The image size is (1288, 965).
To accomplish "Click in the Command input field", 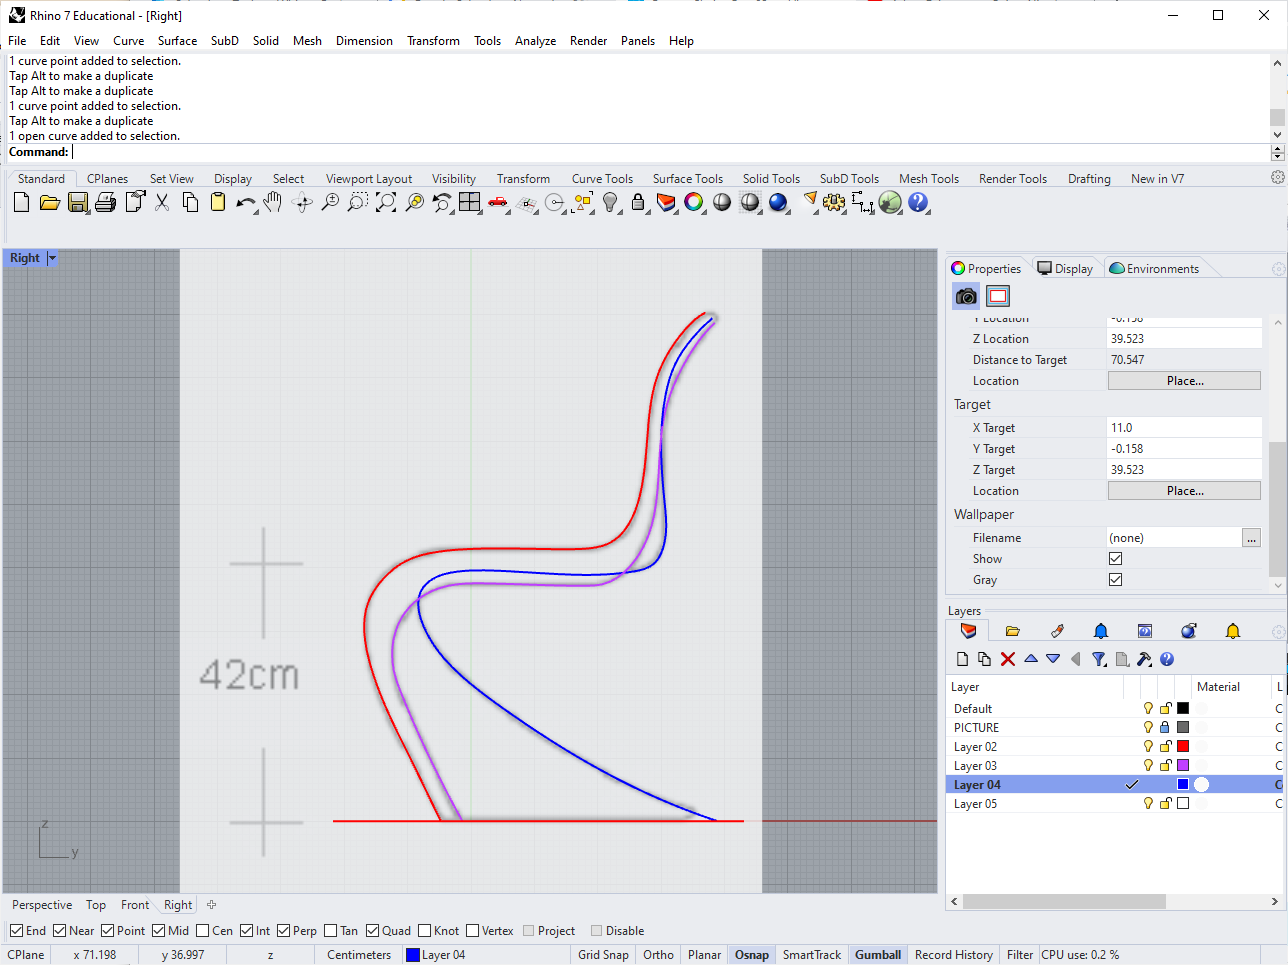I will pos(670,152).
